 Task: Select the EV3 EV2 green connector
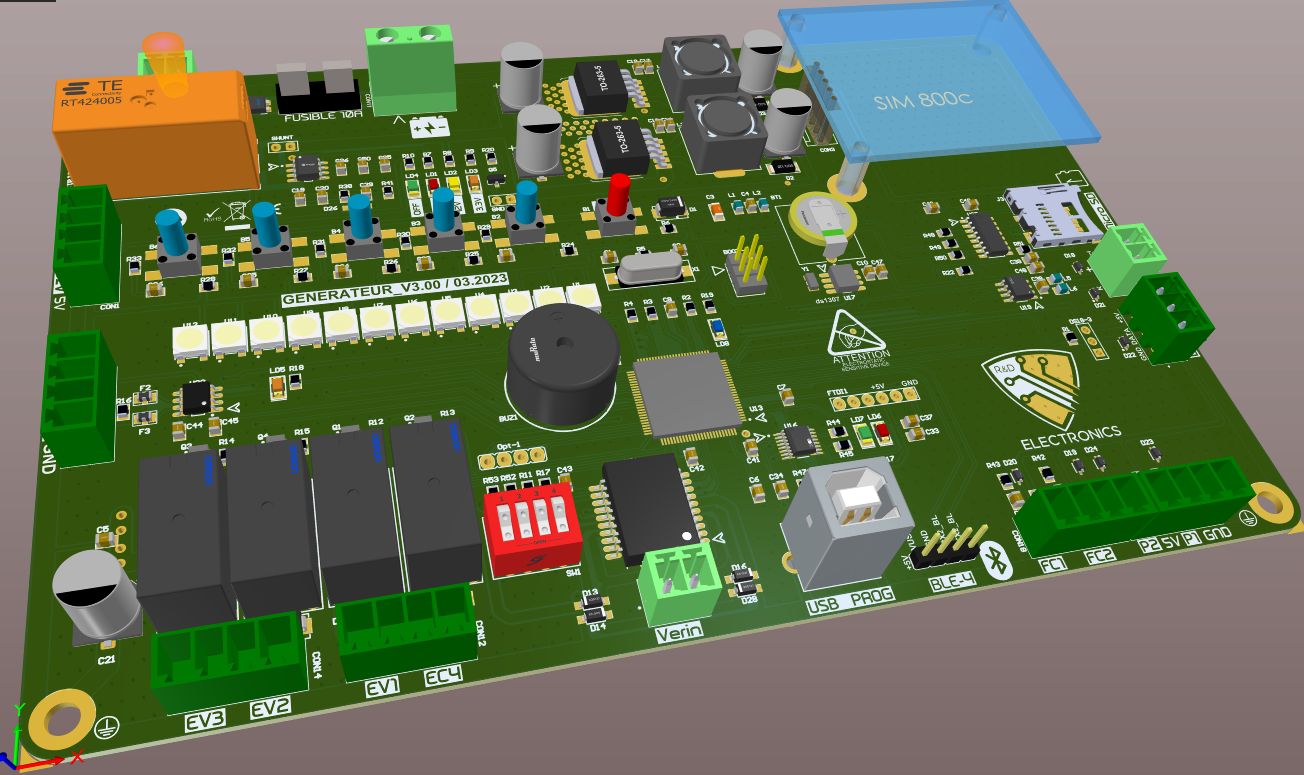pos(227,661)
